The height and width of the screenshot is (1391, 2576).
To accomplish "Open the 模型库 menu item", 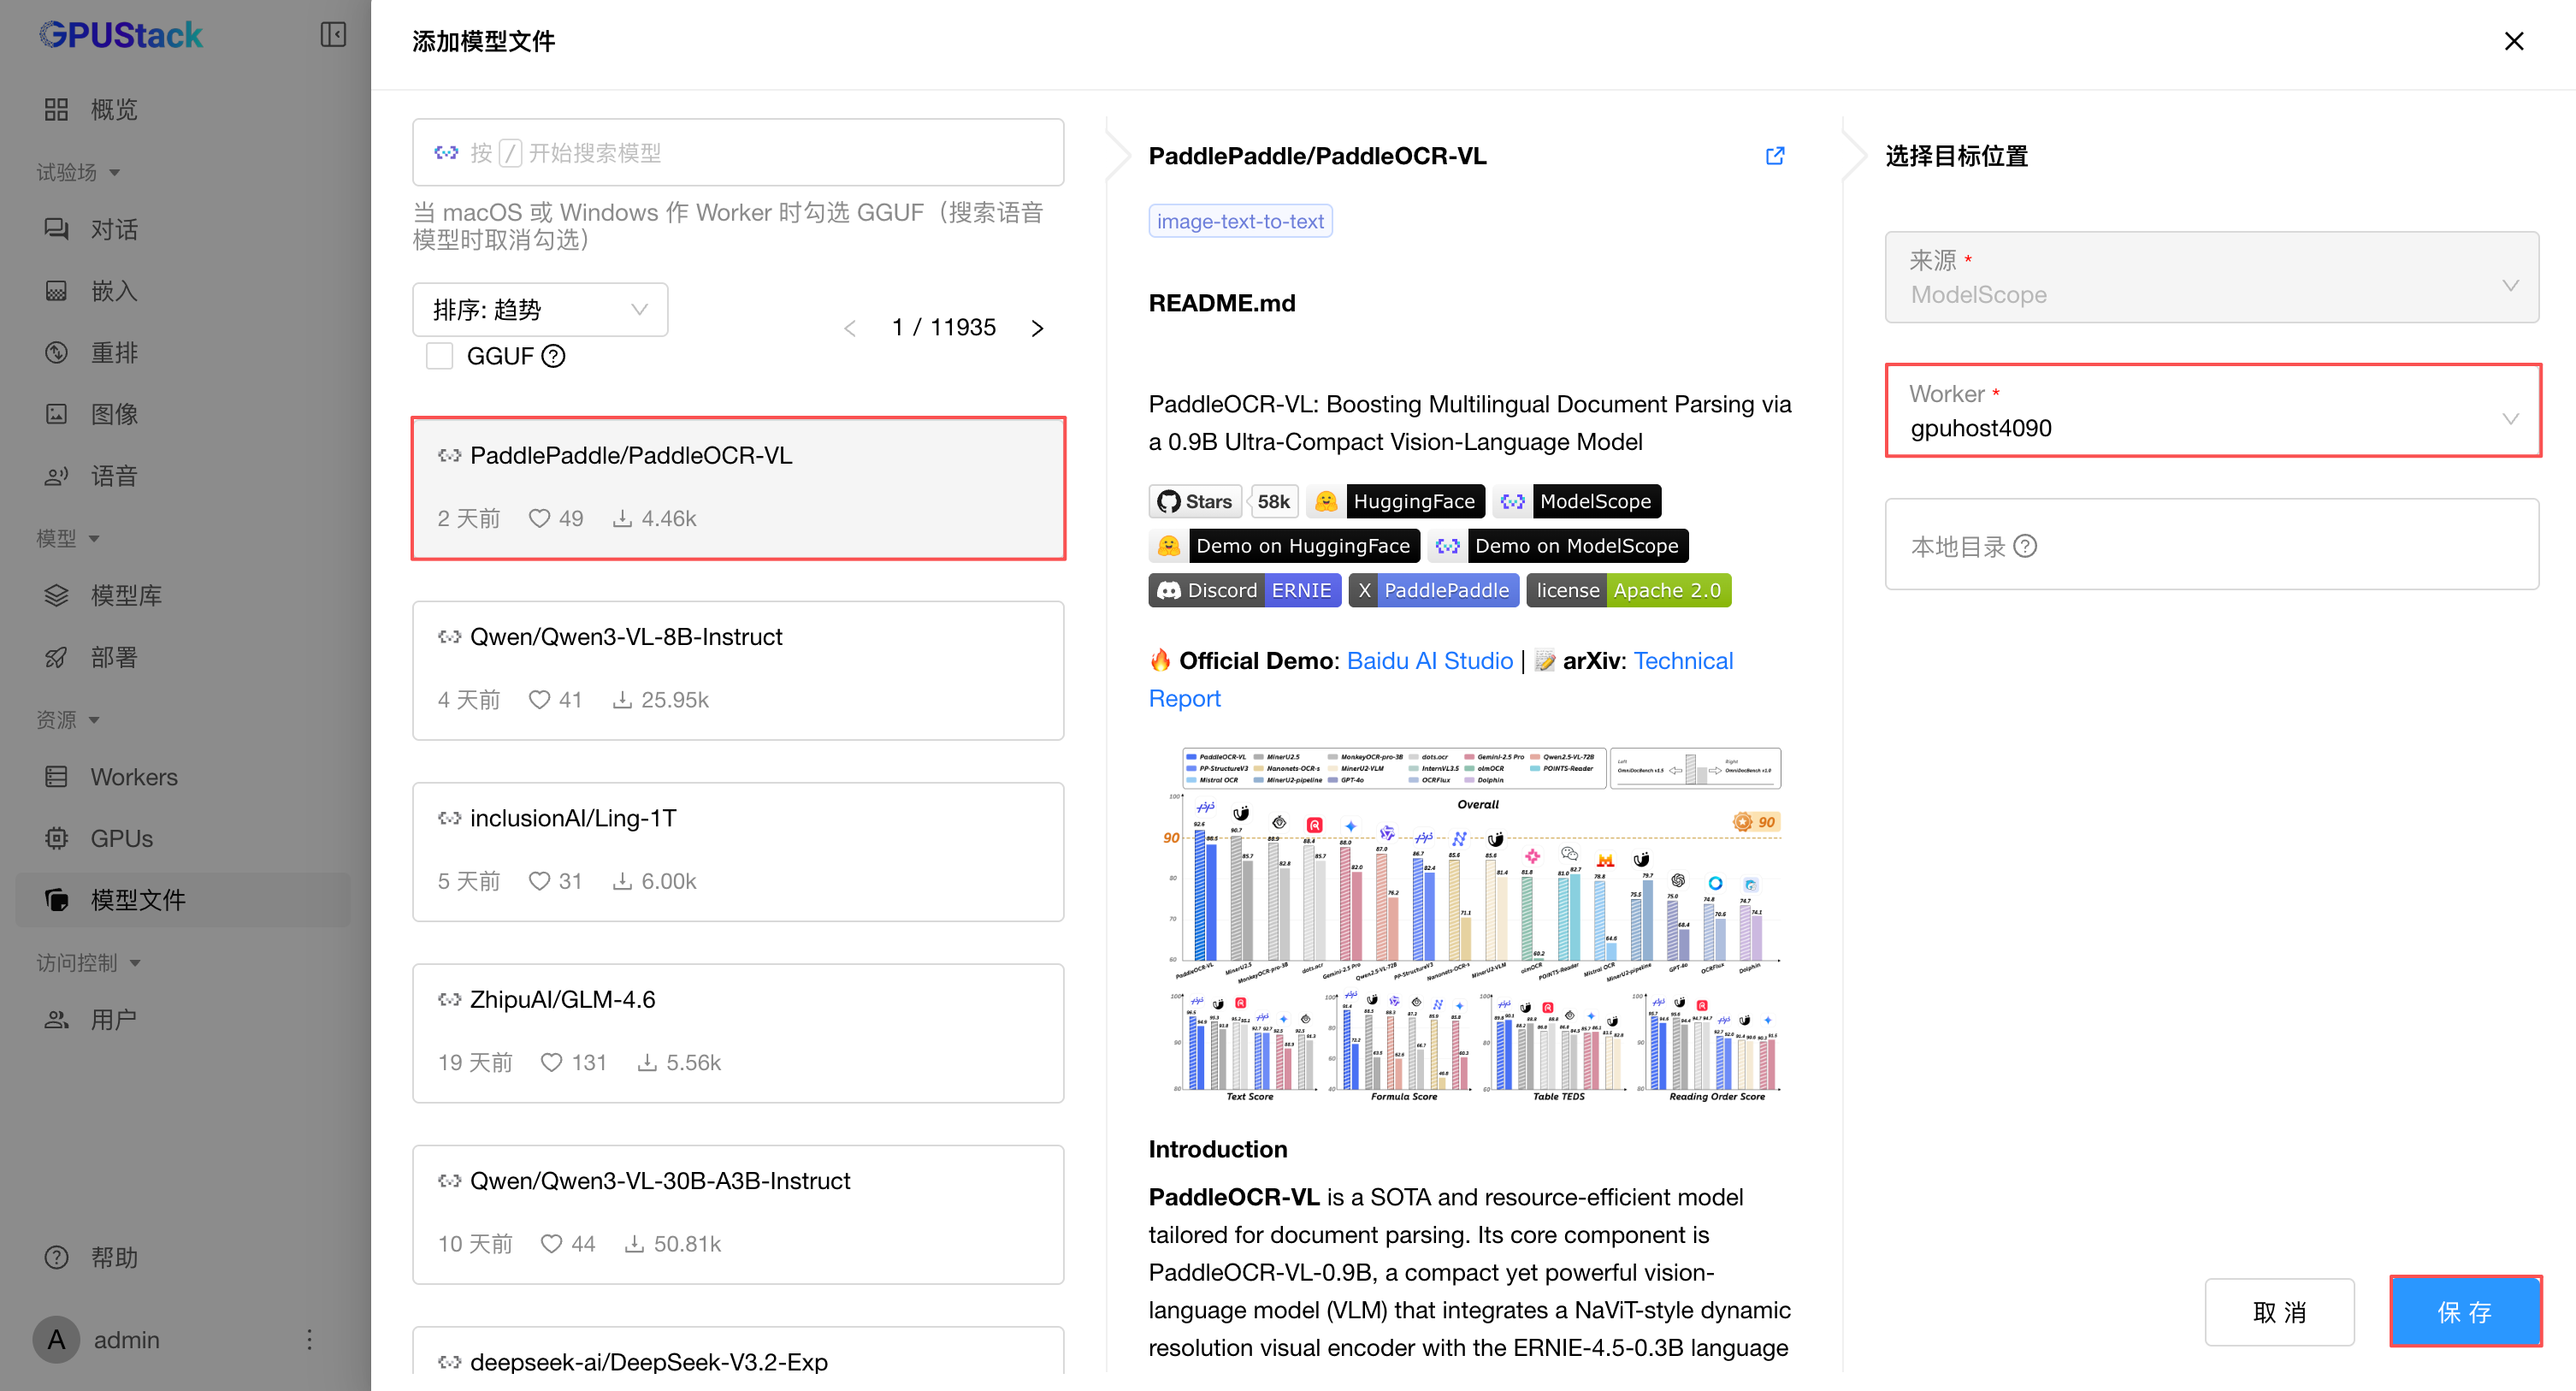I will point(126,595).
